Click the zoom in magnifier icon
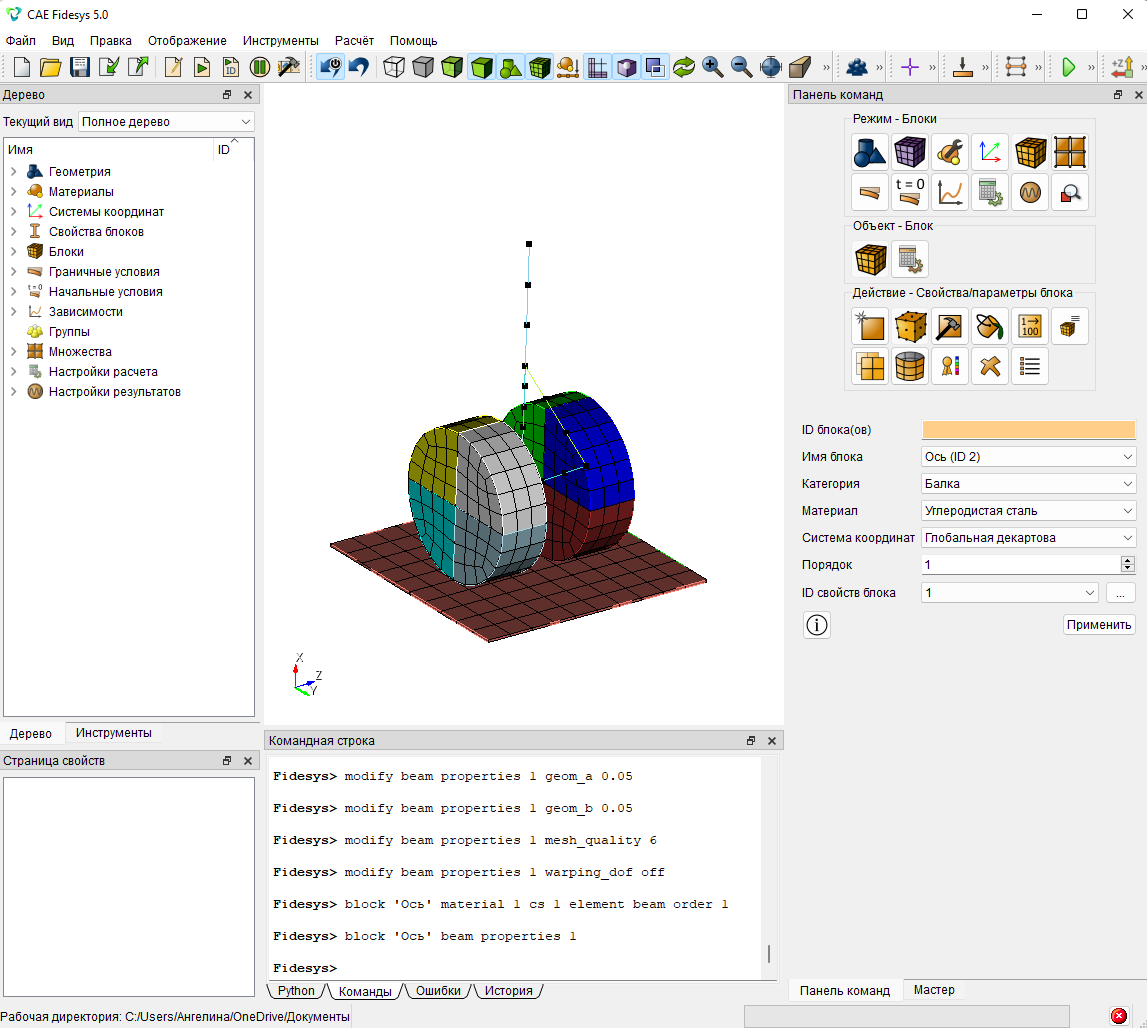This screenshot has height=1028, width=1147. 712,67
